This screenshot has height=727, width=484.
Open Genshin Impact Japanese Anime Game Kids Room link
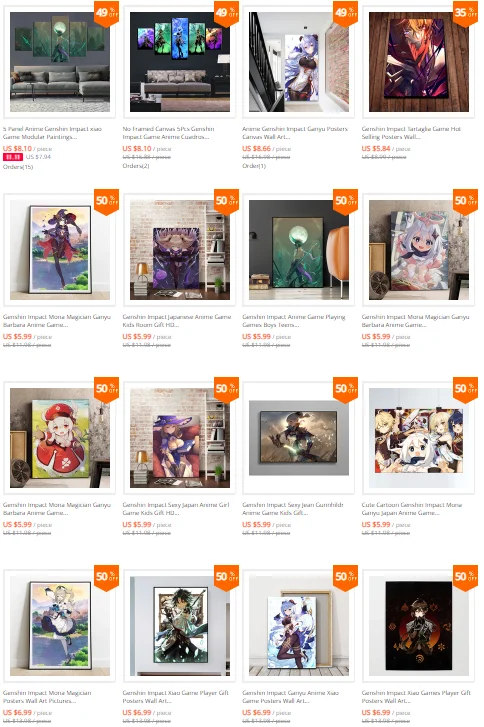177,321
